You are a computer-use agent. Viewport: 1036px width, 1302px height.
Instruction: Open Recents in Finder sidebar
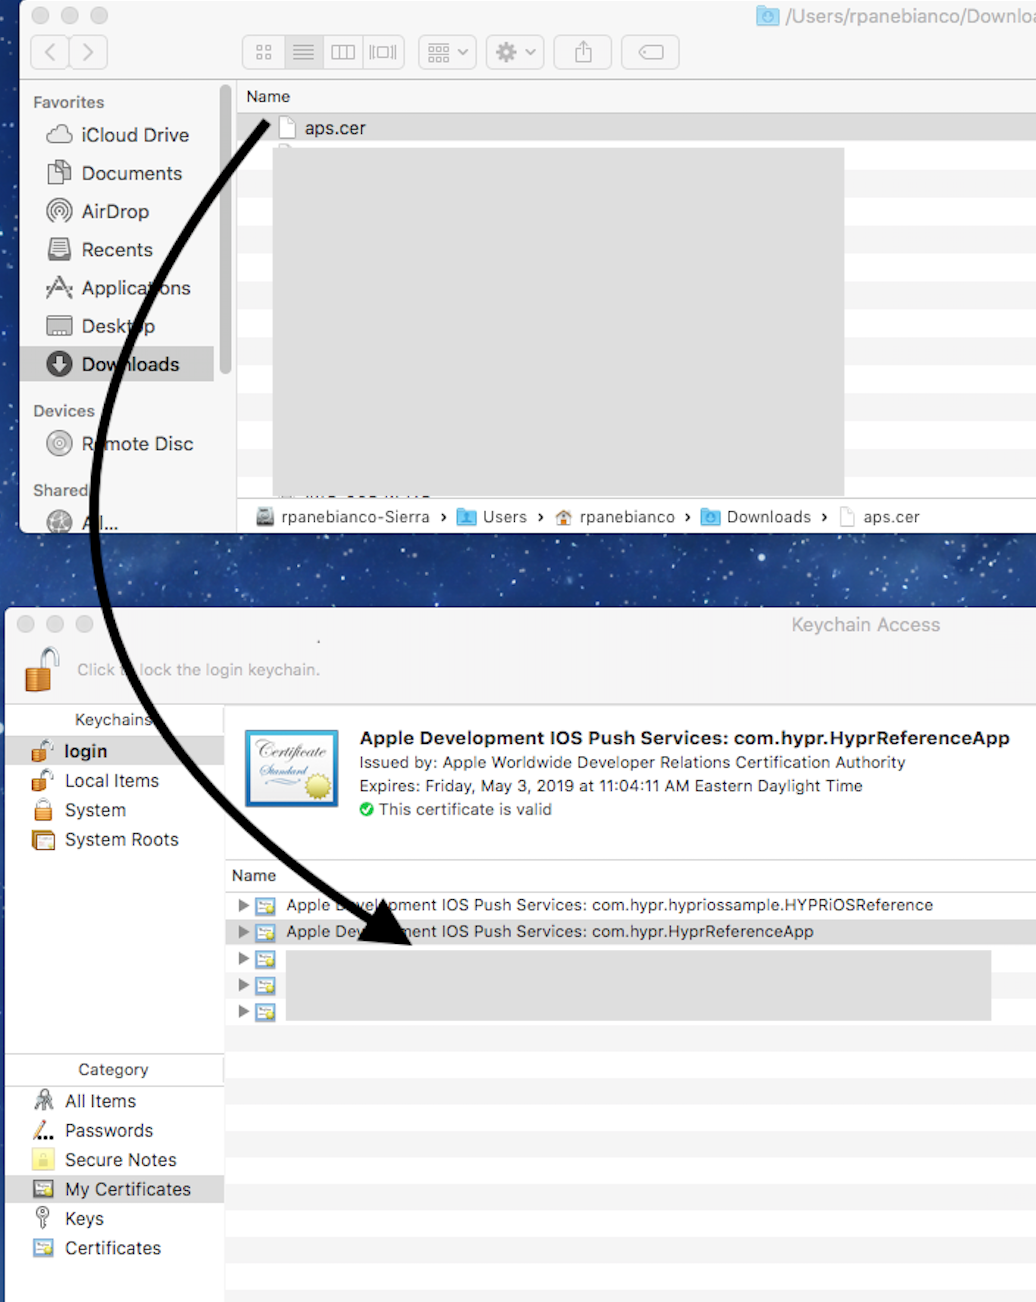coord(117,250)
